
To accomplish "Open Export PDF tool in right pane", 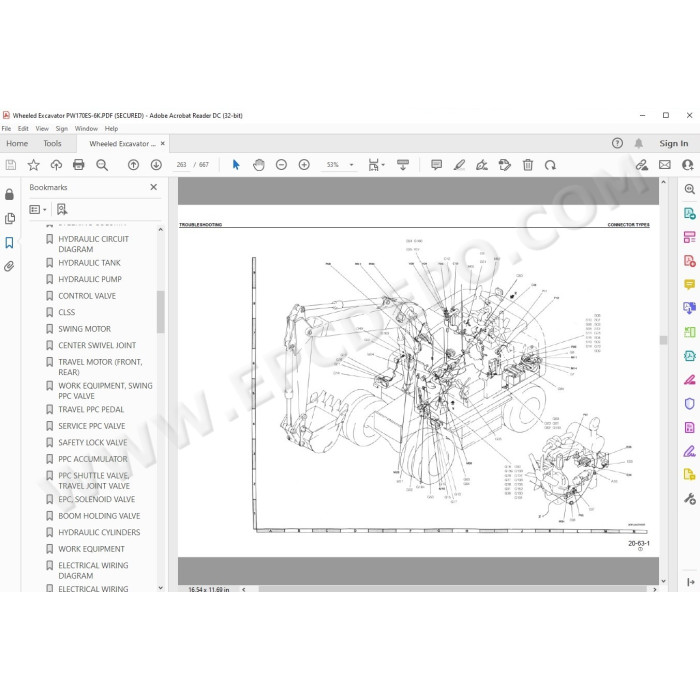I will point(689,213).
